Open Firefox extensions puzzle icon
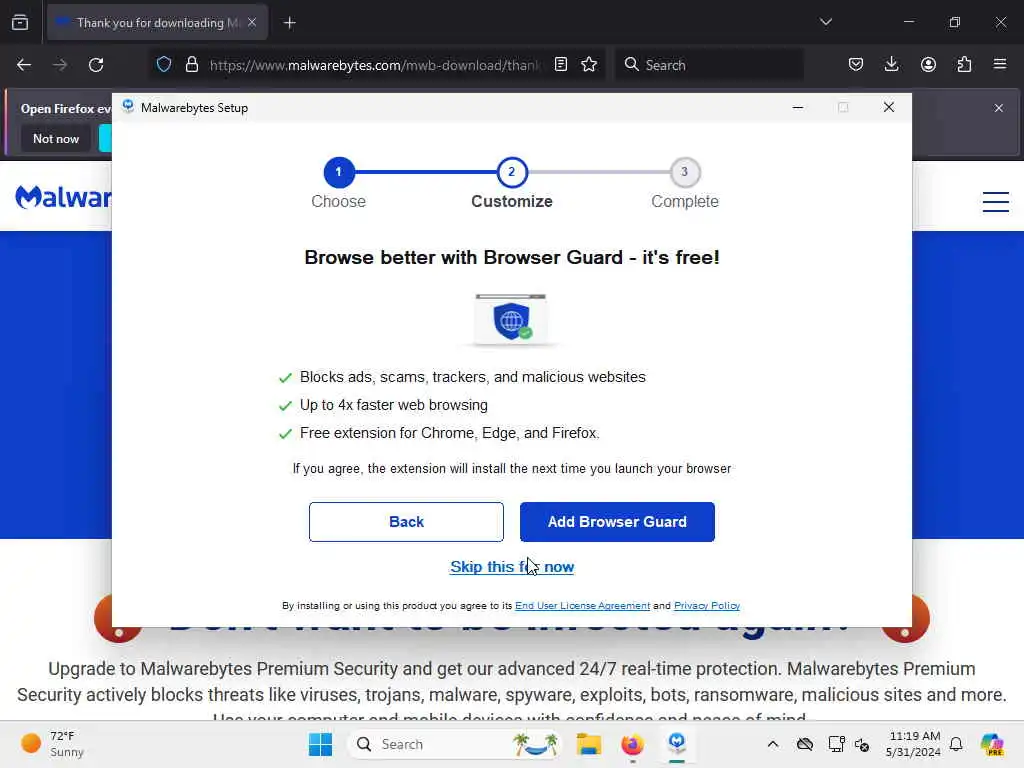 pyautogui.click(x=964, y=65)
